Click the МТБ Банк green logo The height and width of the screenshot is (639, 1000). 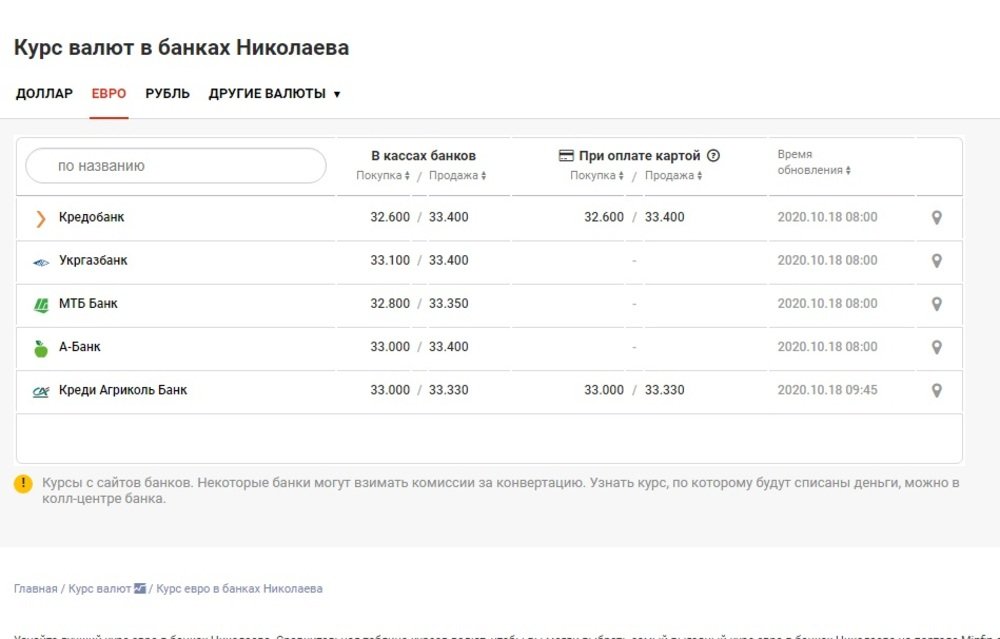(x=41, y=305)
